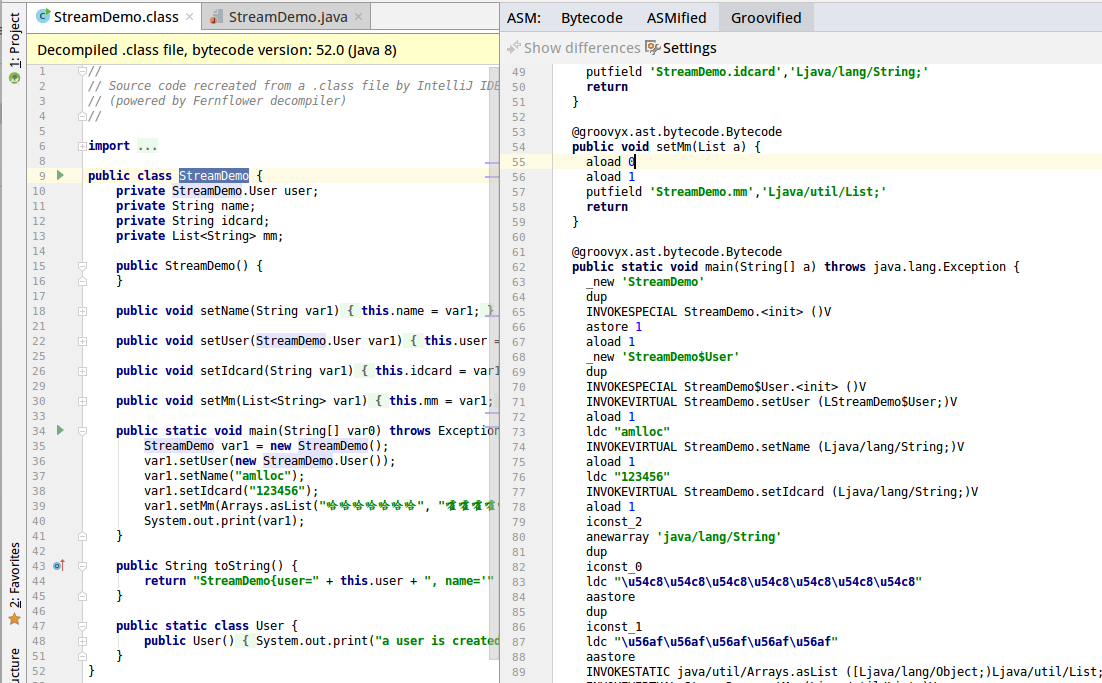Click the @groovyx.ast.bytecode.Bytecode annotation above main
The width and height of the screenshot is (1102, 683).
click(x=676, y=252)
